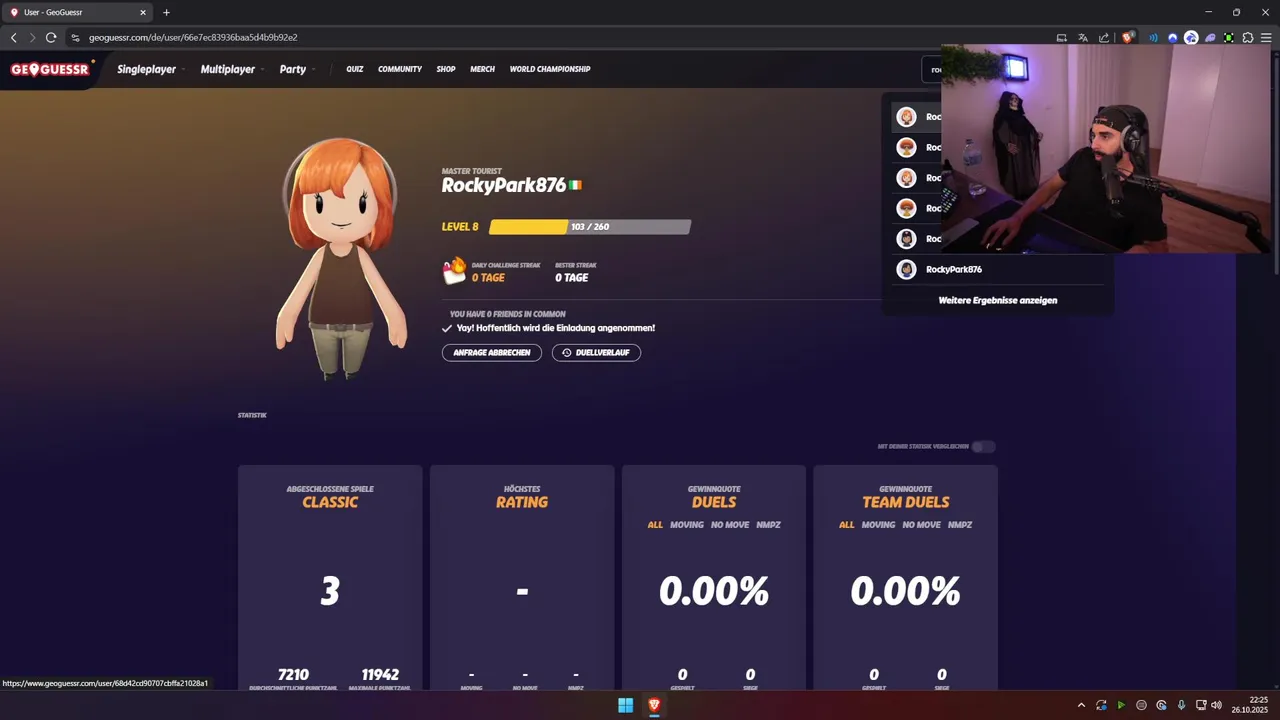Click the browser forward arrow
Image resolution: width=1280 pixels, height=720 pixels.
point(32,37)
